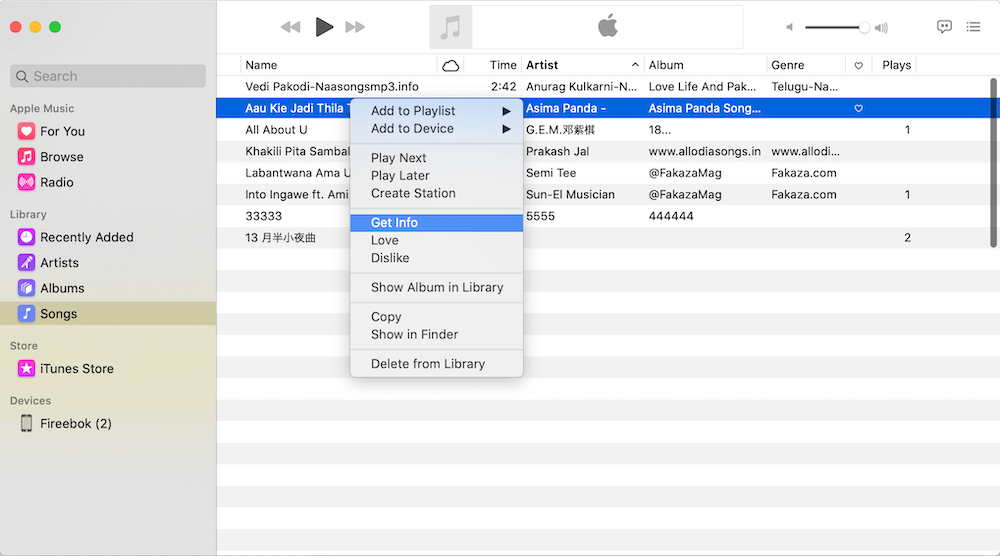Click the For You heart icon
Viewport: 1000px width, 556px height.
(x=26, y=131)
